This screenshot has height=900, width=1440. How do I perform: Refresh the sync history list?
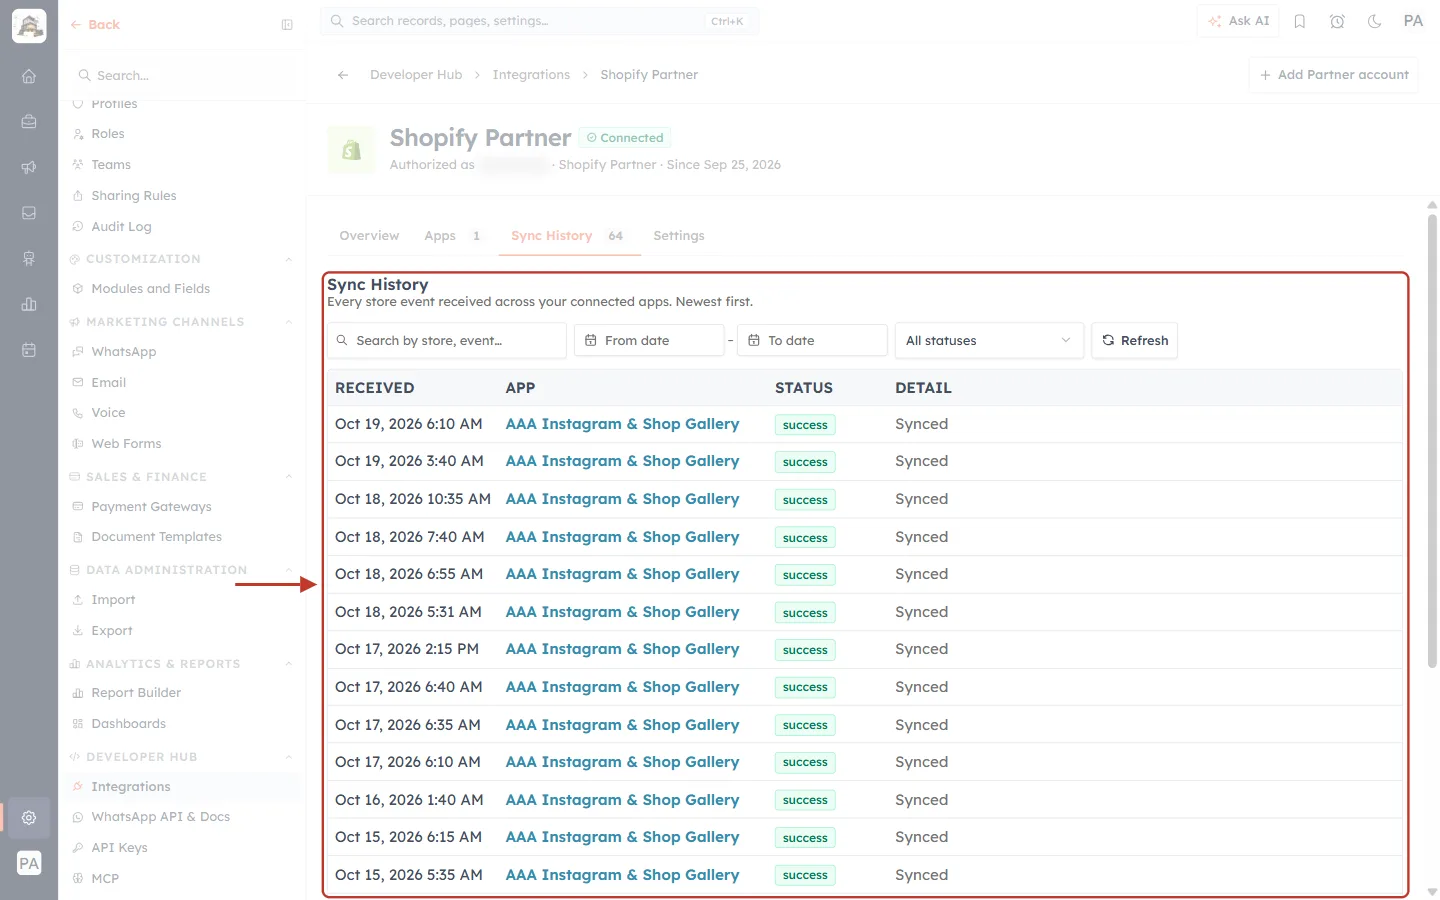tap(1135, 340)
